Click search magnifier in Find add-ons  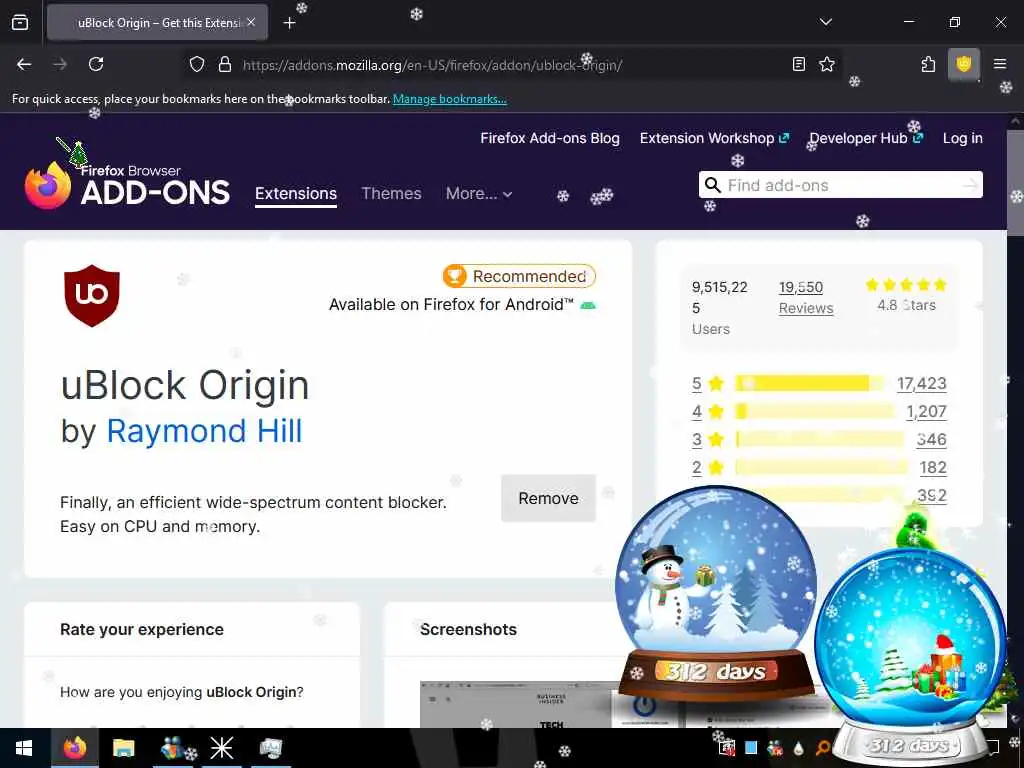[x=713, y=185]
